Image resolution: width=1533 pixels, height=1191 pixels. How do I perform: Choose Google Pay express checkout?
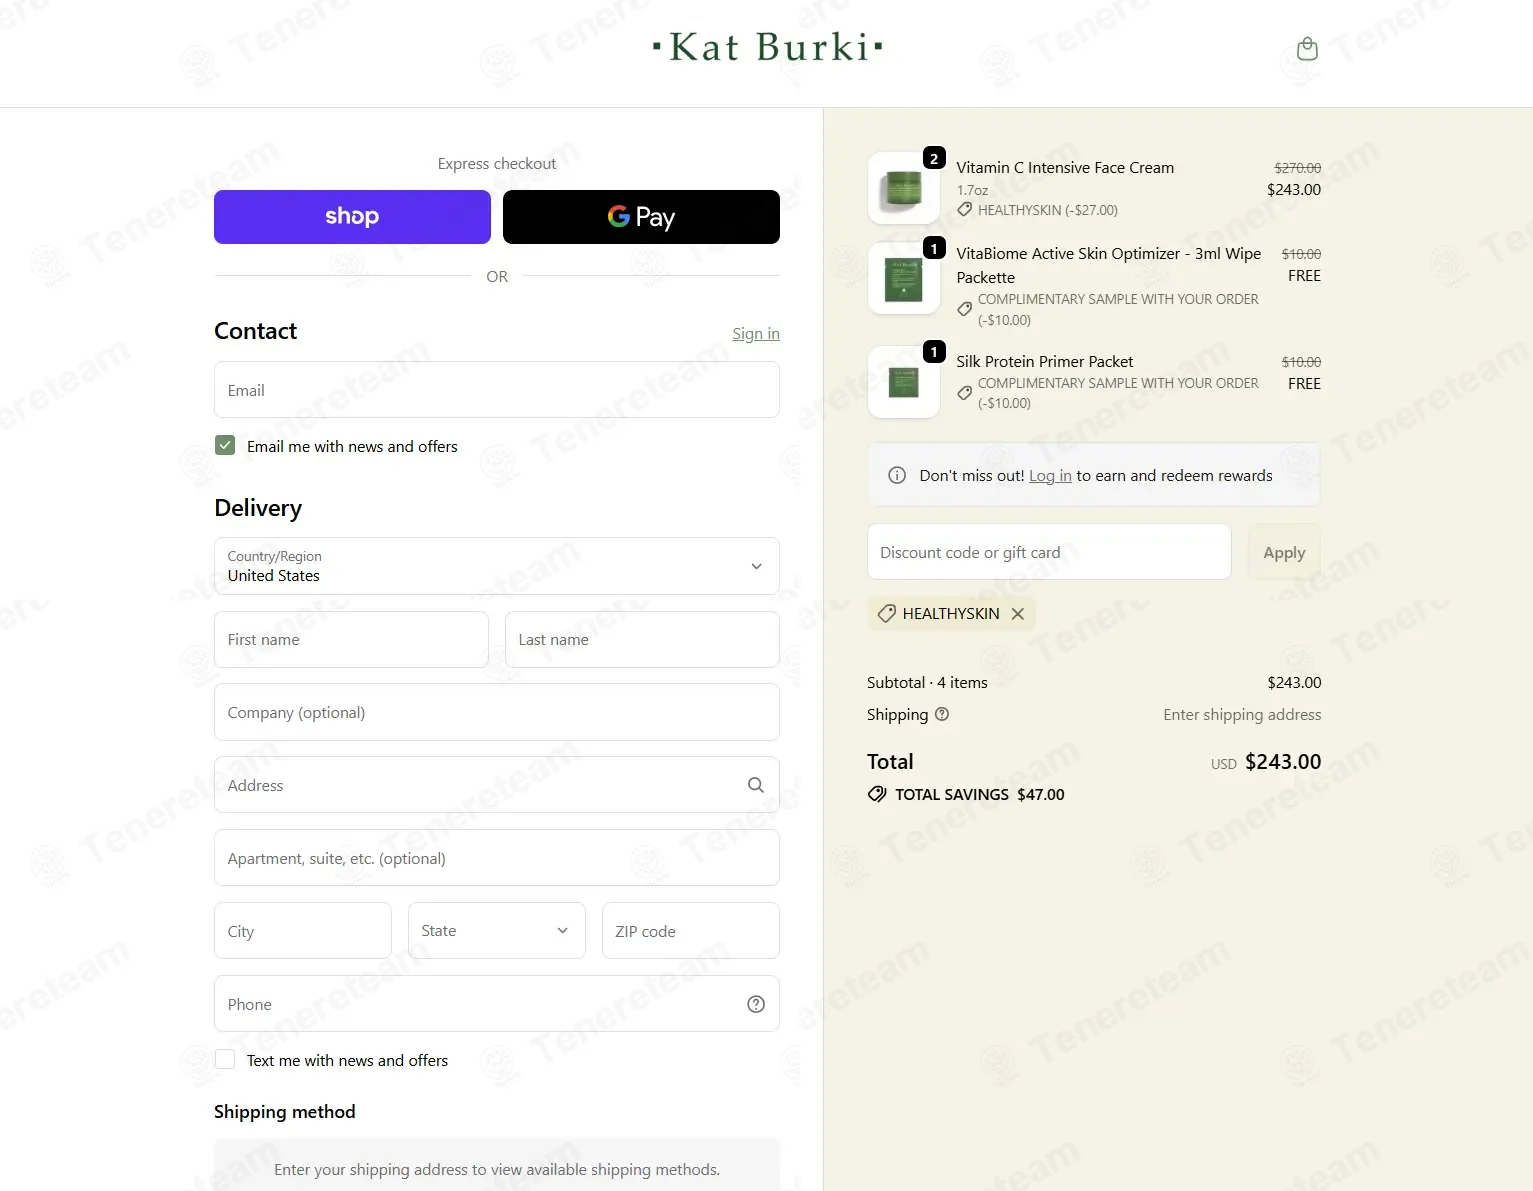(641, 217)
